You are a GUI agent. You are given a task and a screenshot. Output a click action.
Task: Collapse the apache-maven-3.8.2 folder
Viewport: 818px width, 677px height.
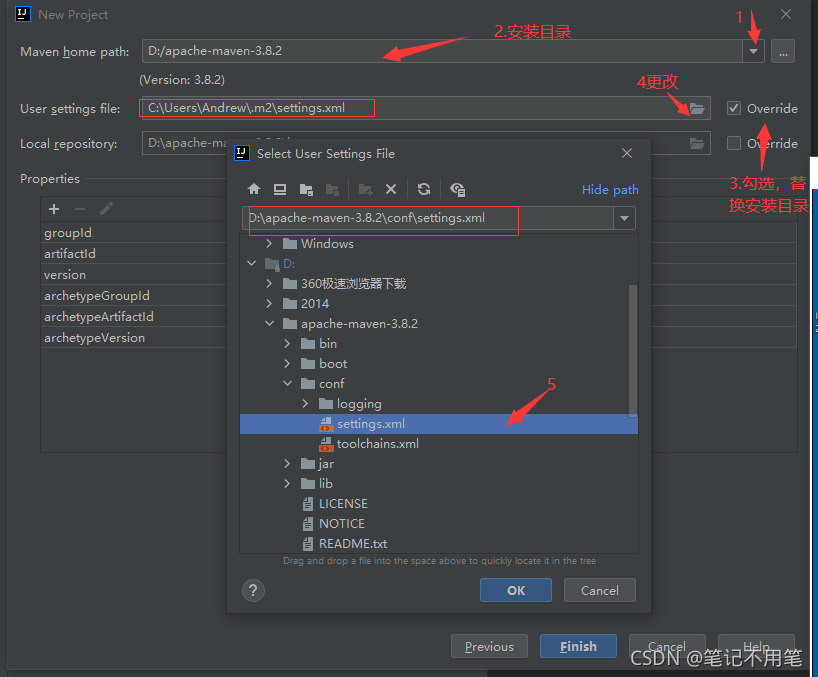269,323
